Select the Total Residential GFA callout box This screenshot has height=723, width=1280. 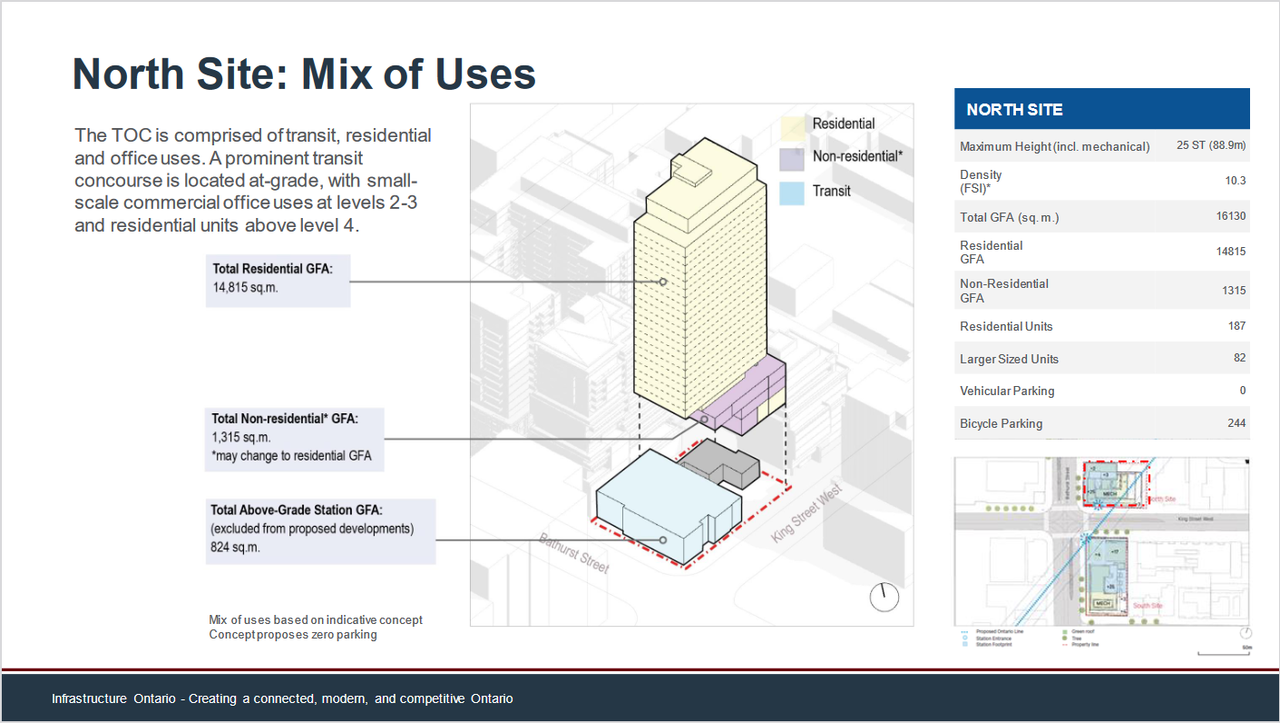point(278,279)
